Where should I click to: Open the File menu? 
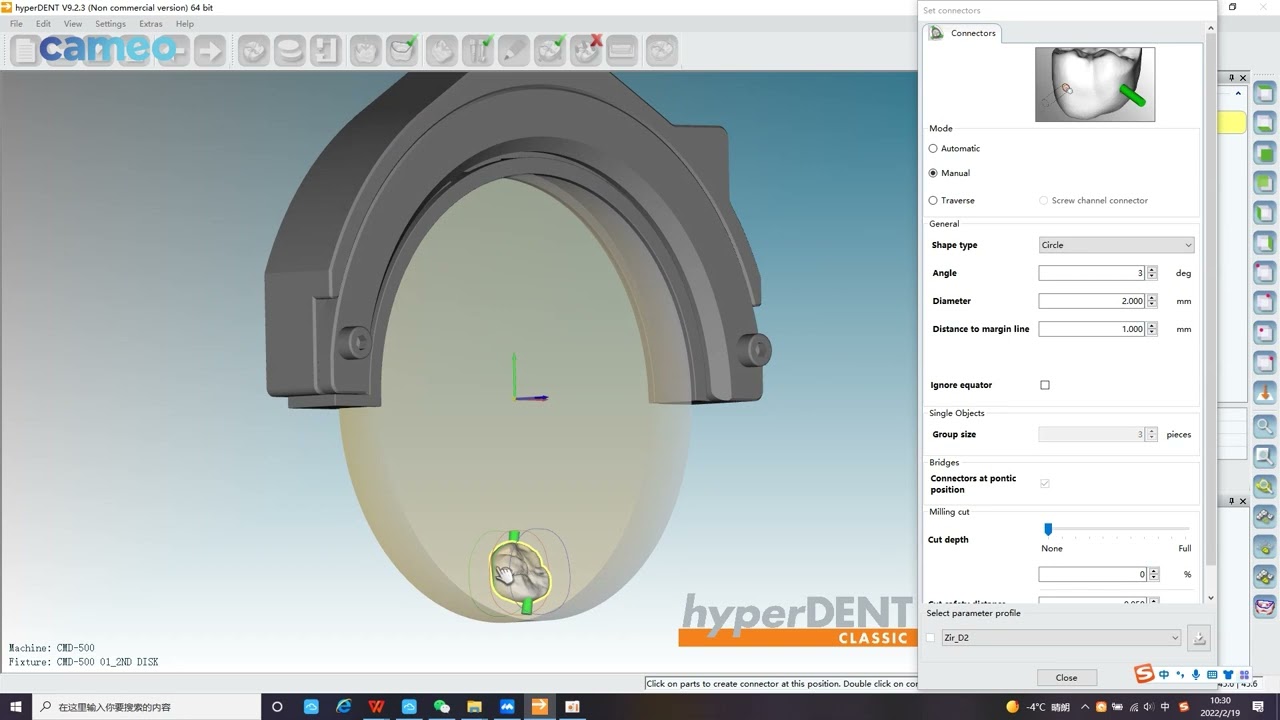(x=16, y=24)
